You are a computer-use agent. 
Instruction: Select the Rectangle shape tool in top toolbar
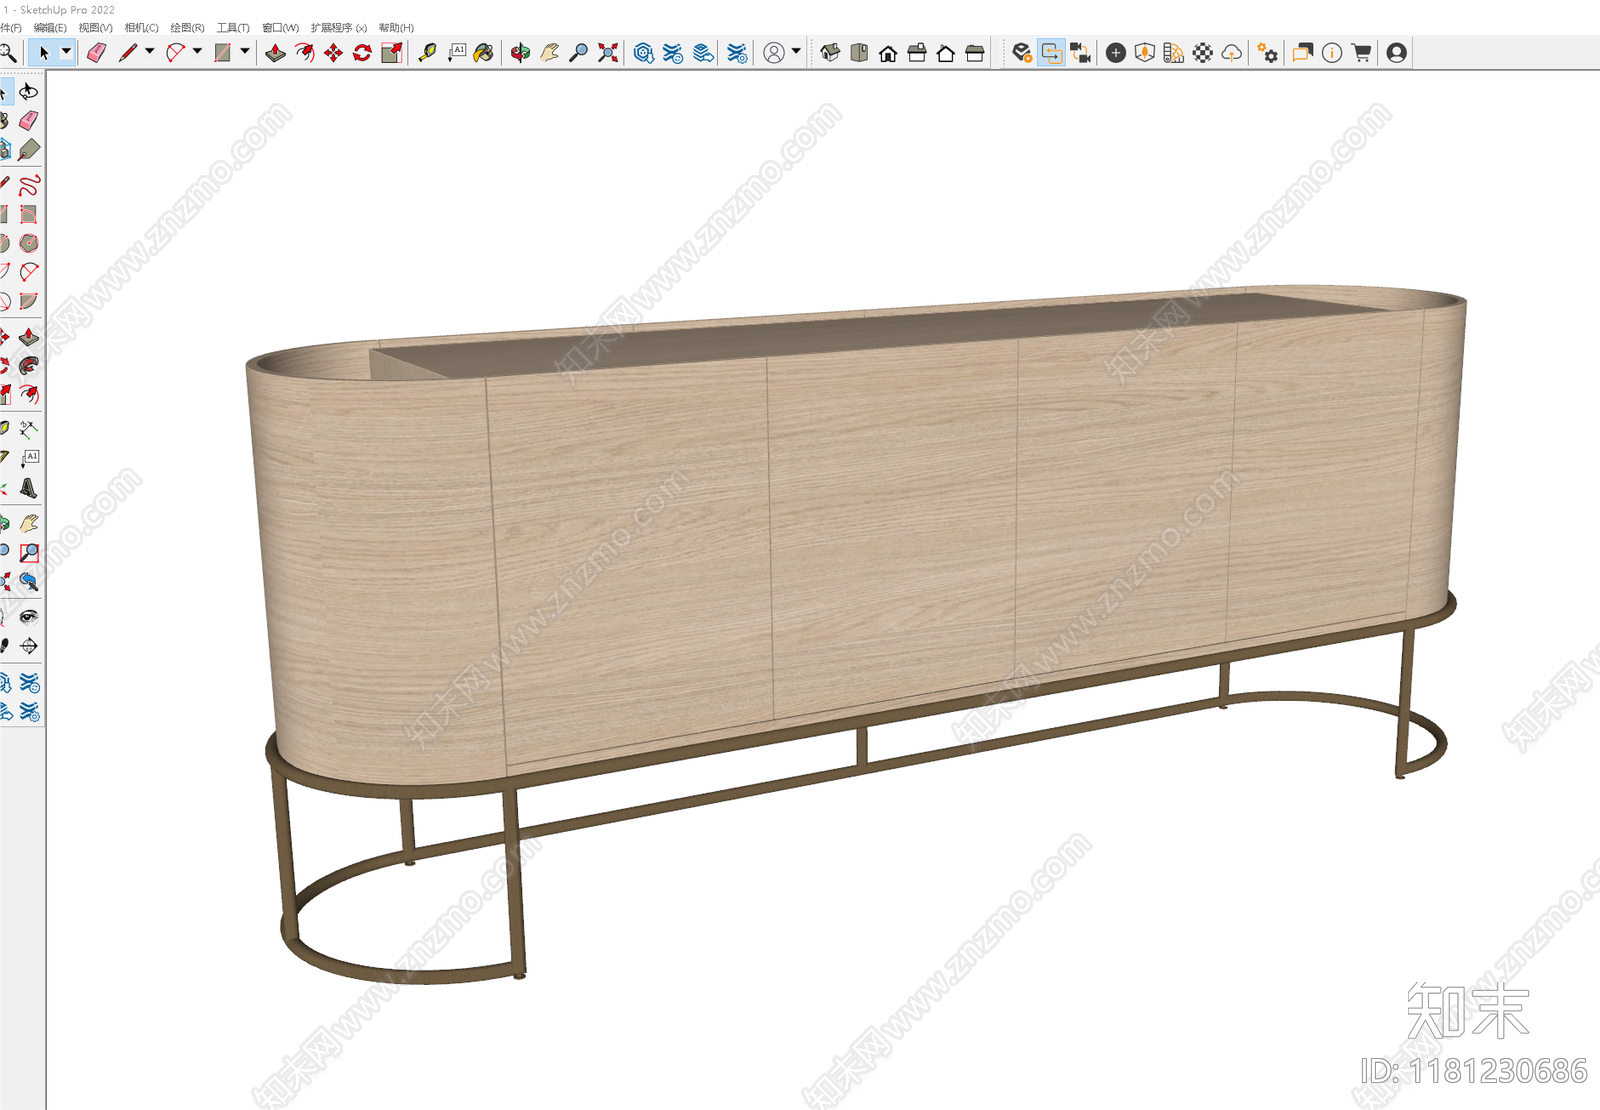(x=223, y=53)
